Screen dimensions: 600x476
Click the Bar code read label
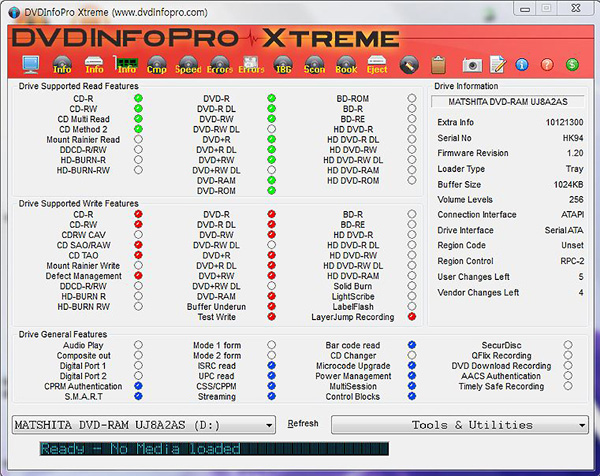pos(353,346)
